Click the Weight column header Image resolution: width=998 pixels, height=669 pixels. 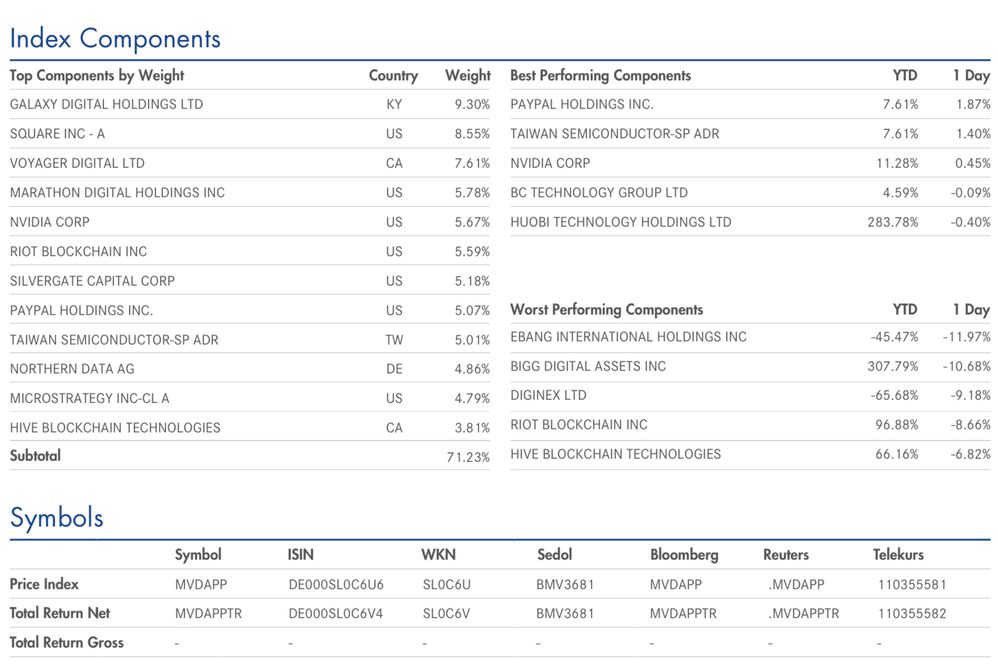[x=467, y=75]
